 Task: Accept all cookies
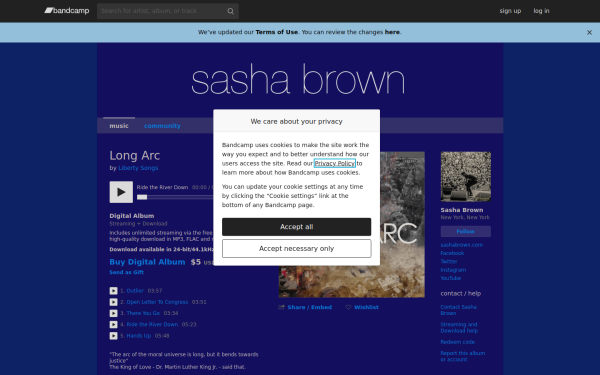coord(297,227)
